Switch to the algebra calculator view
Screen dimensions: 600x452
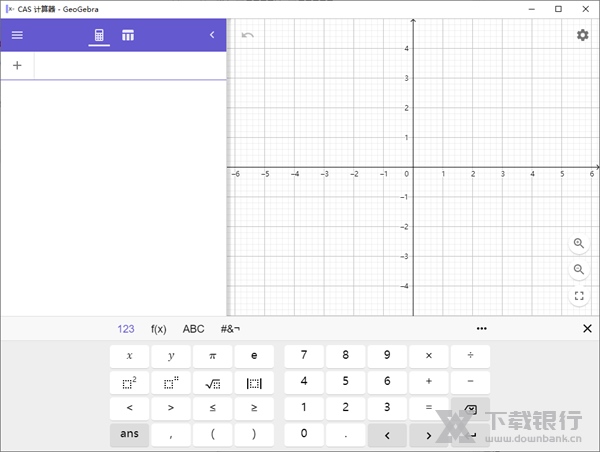point(99,35)
